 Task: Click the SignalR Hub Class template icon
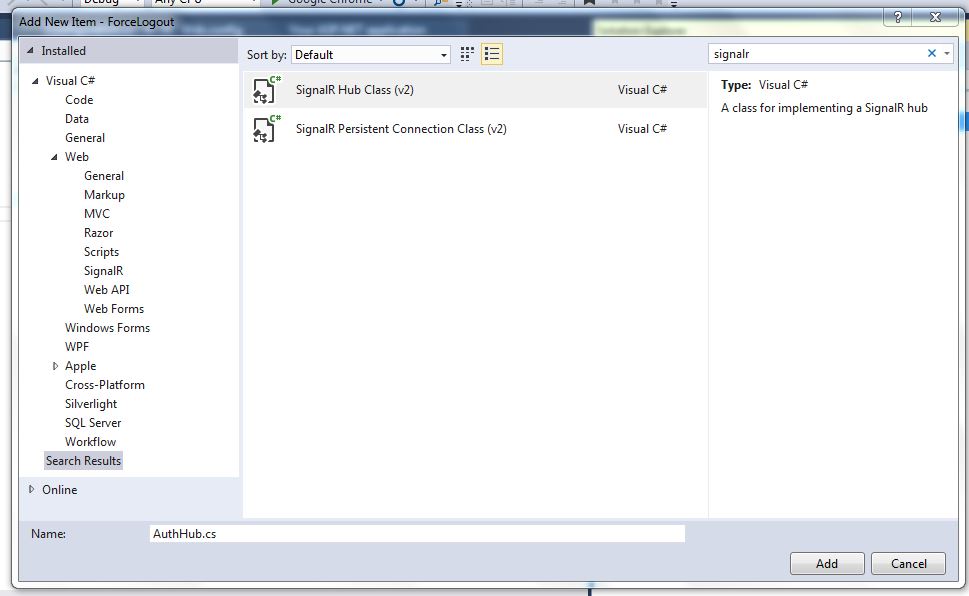pos(266,90)
